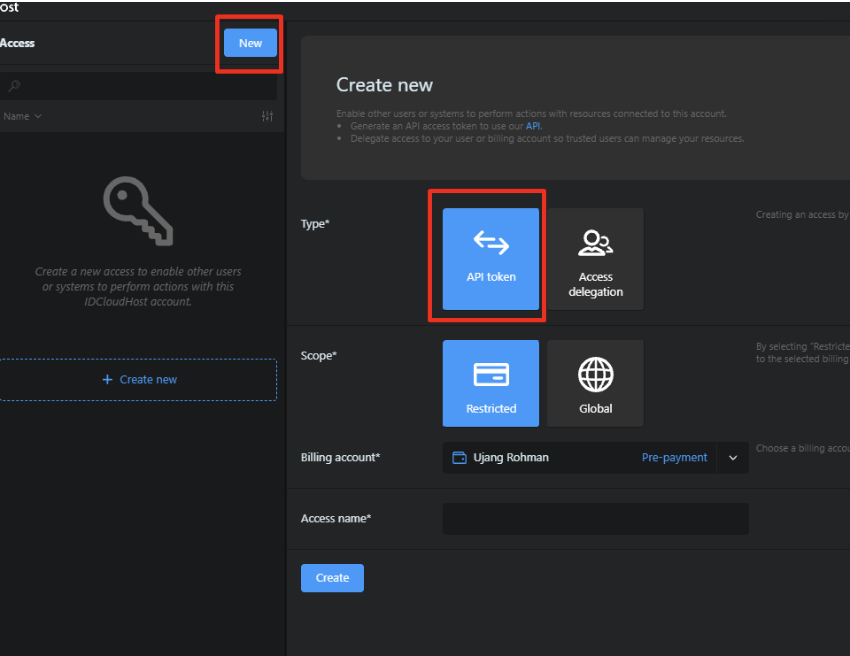
Task: Expand the Billing account dropdown chevron
Action: tap(733, 458)
